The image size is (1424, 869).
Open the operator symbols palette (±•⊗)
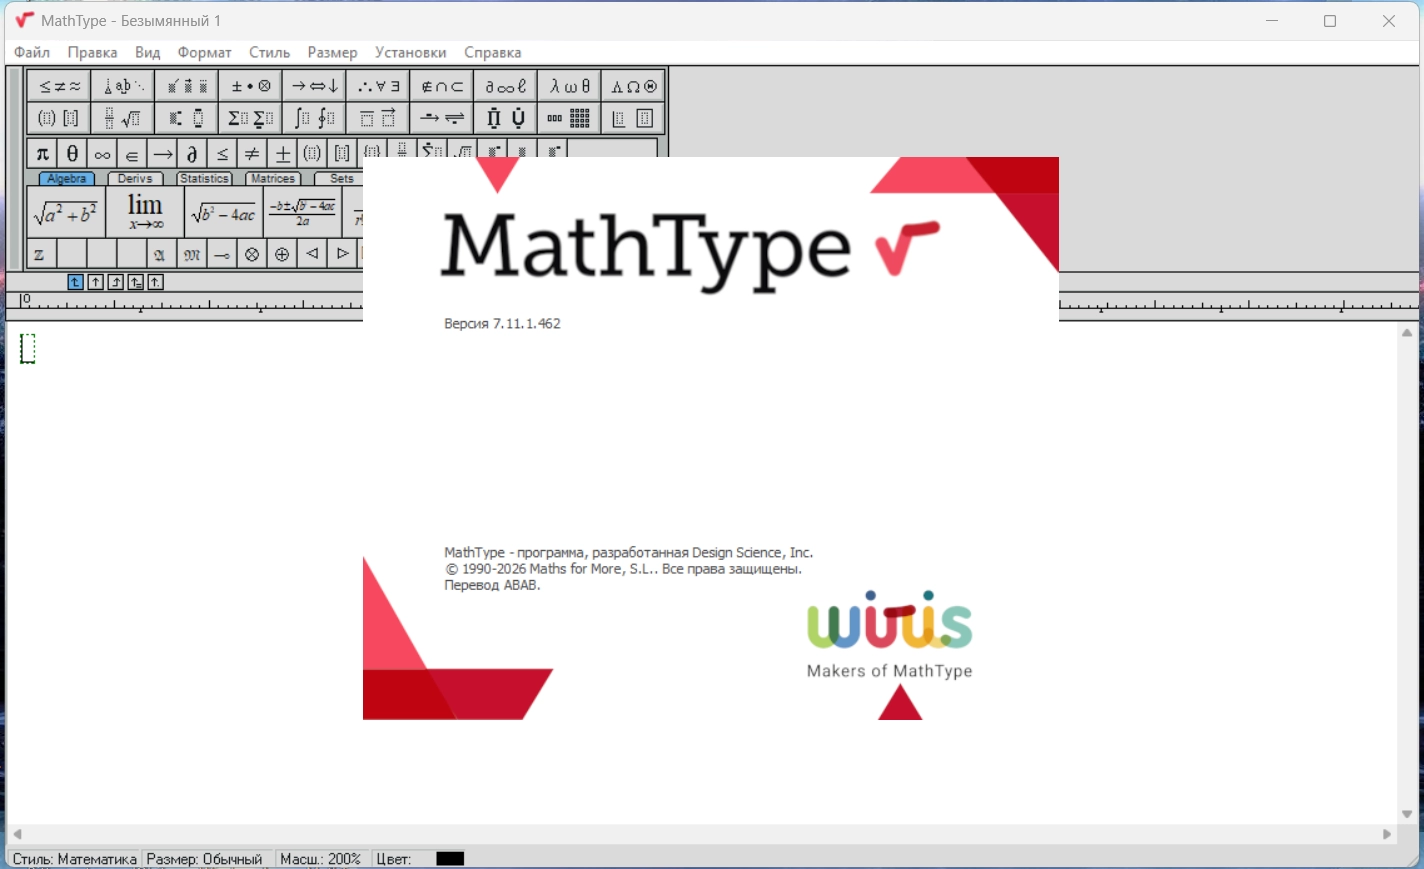pyautogui.click(x=251, y=86)
